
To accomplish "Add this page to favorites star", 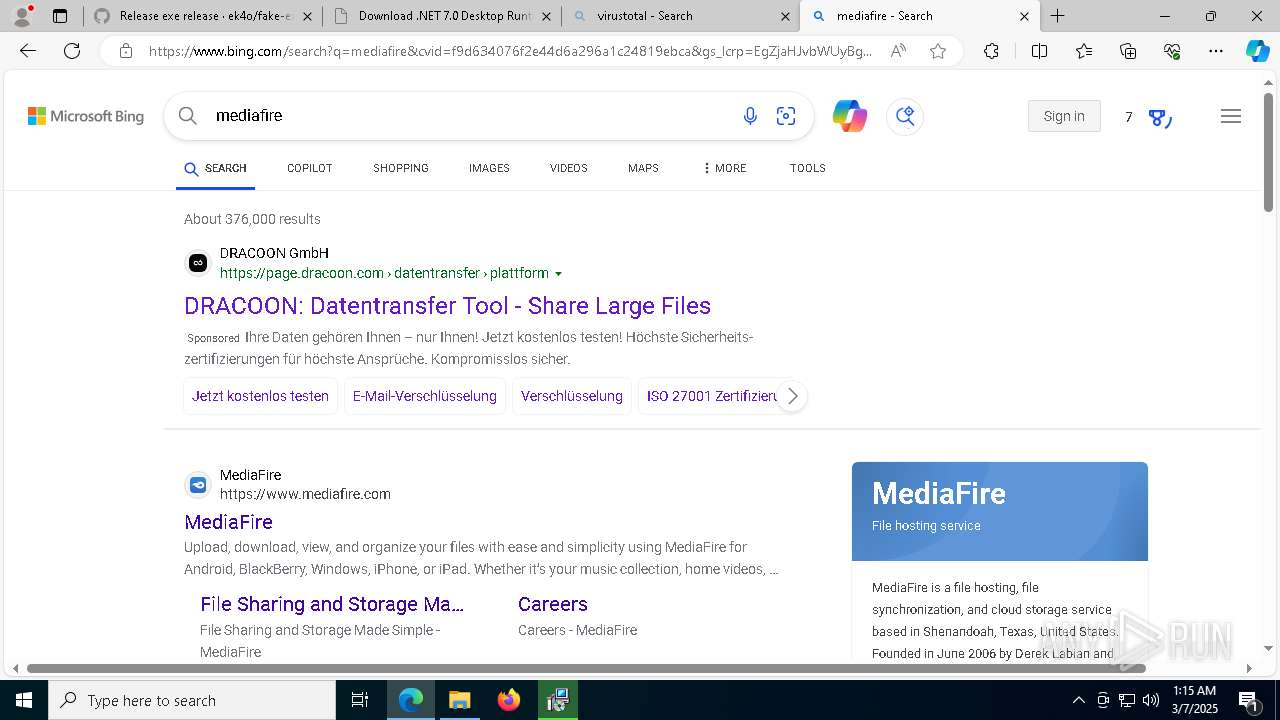I will [938, 51].
